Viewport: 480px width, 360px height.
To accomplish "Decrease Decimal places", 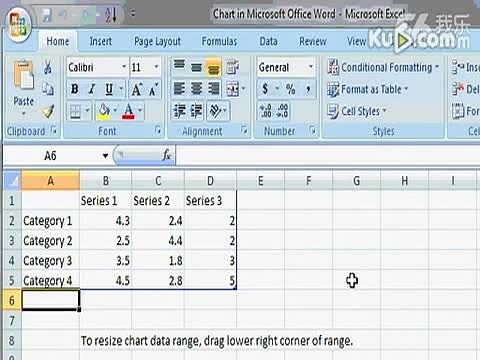I will pyautogui.click(x=282, y=111).
